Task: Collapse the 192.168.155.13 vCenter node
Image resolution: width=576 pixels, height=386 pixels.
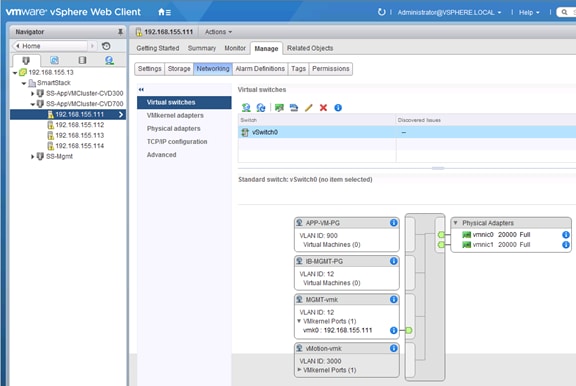Action: point(15,73)
